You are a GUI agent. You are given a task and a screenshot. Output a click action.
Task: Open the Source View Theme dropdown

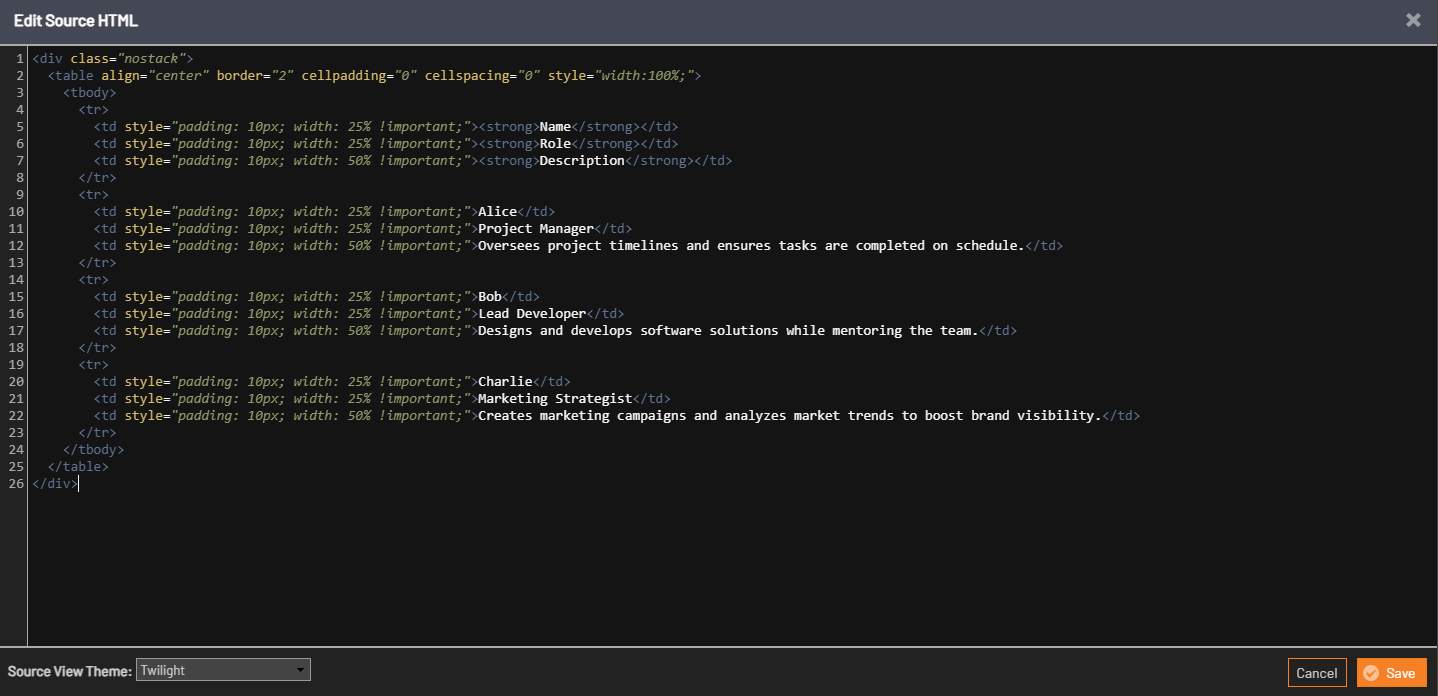coord(223,670)
